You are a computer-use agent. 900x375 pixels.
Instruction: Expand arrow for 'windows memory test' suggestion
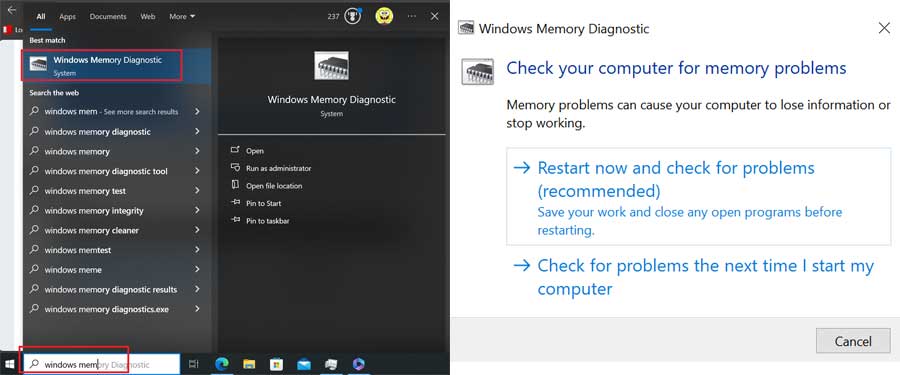point(197,190)
